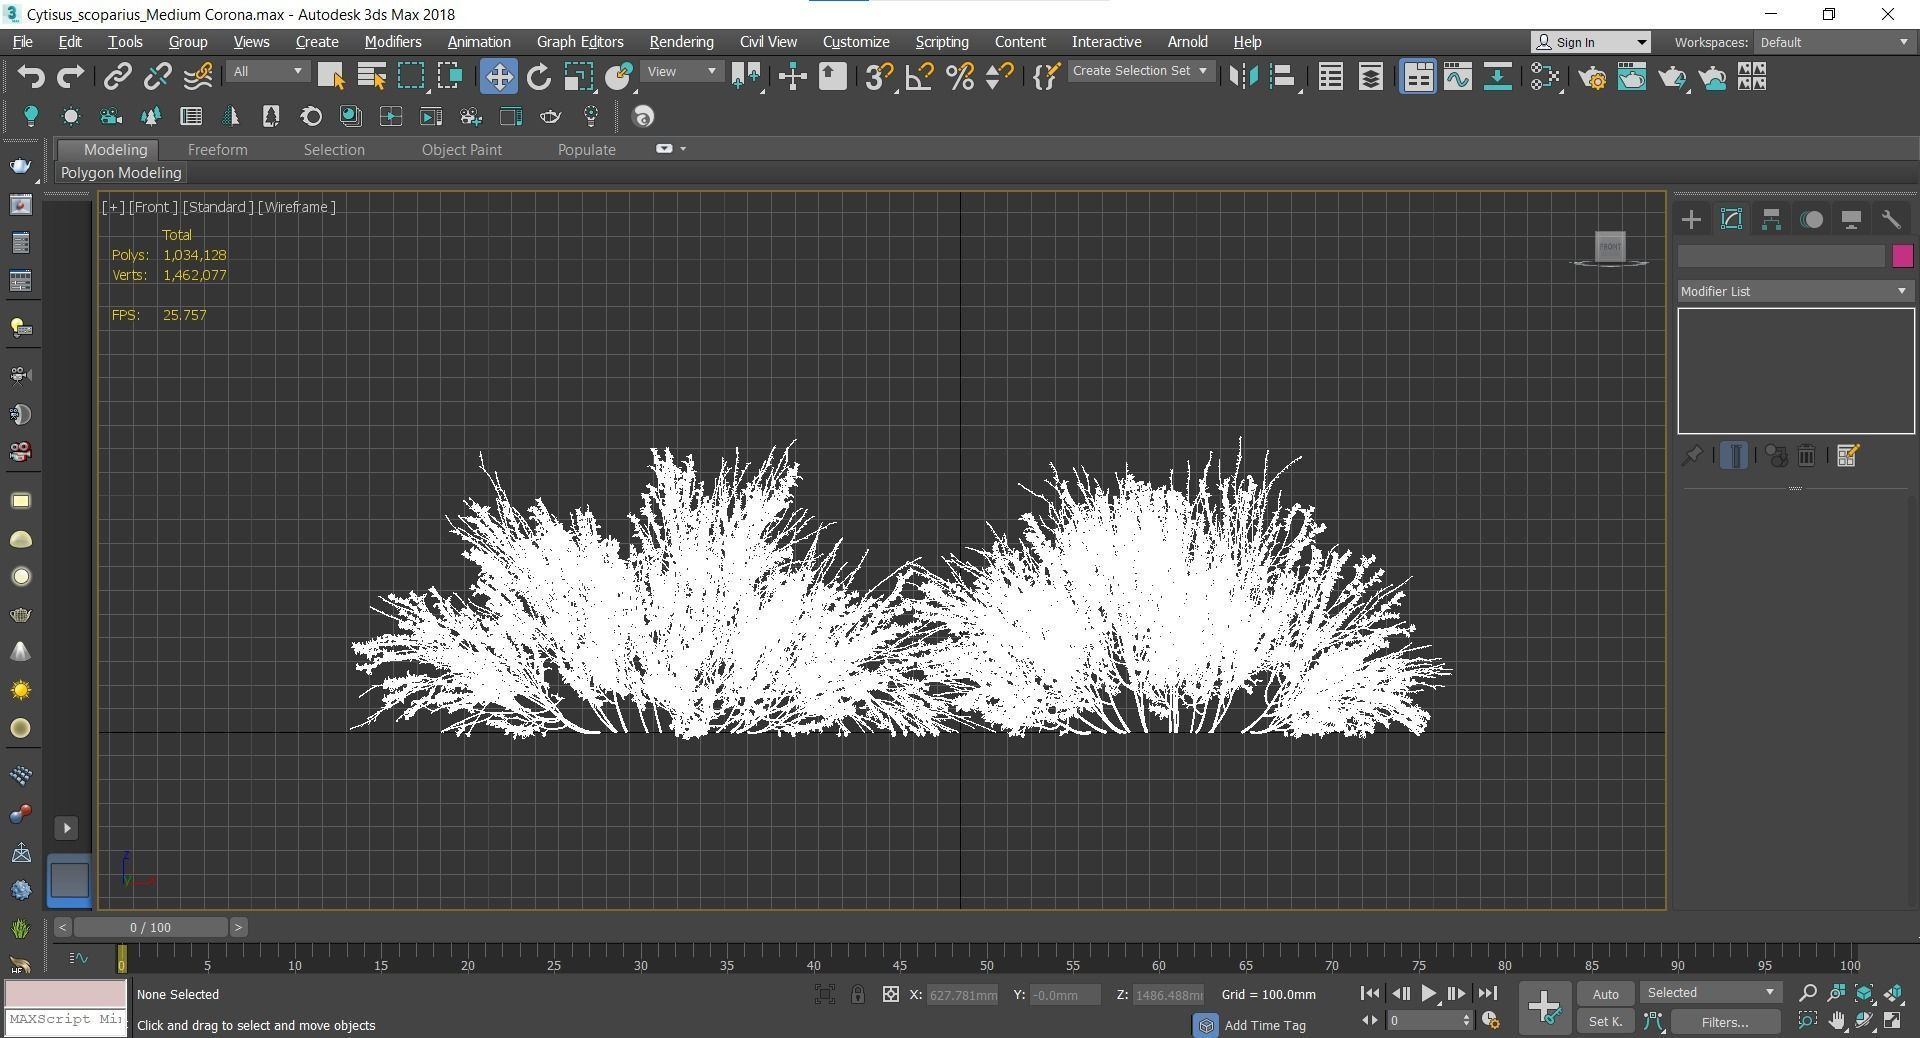The width and height of the screenshot is (1920, 1038).
Task: Open Select by Name list
Action: tap(371, 77)
